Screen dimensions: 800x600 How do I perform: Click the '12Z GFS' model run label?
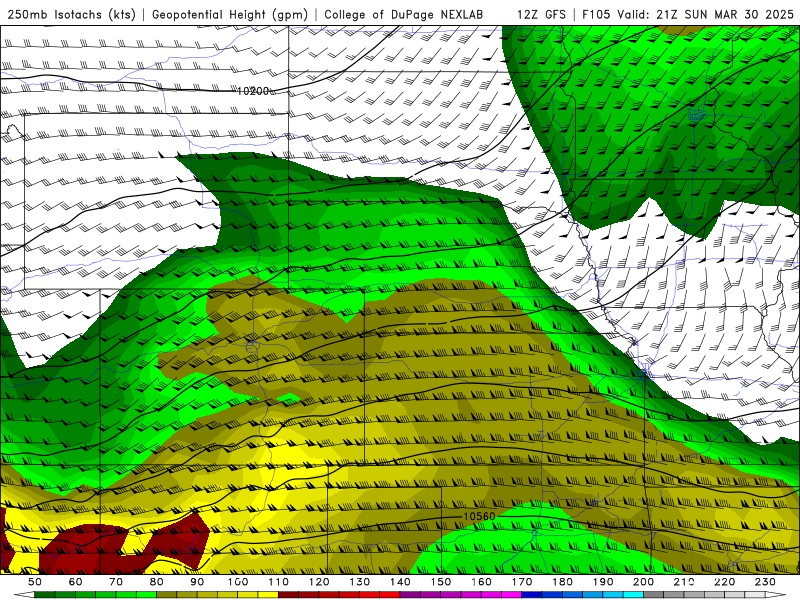pos(541,15)
